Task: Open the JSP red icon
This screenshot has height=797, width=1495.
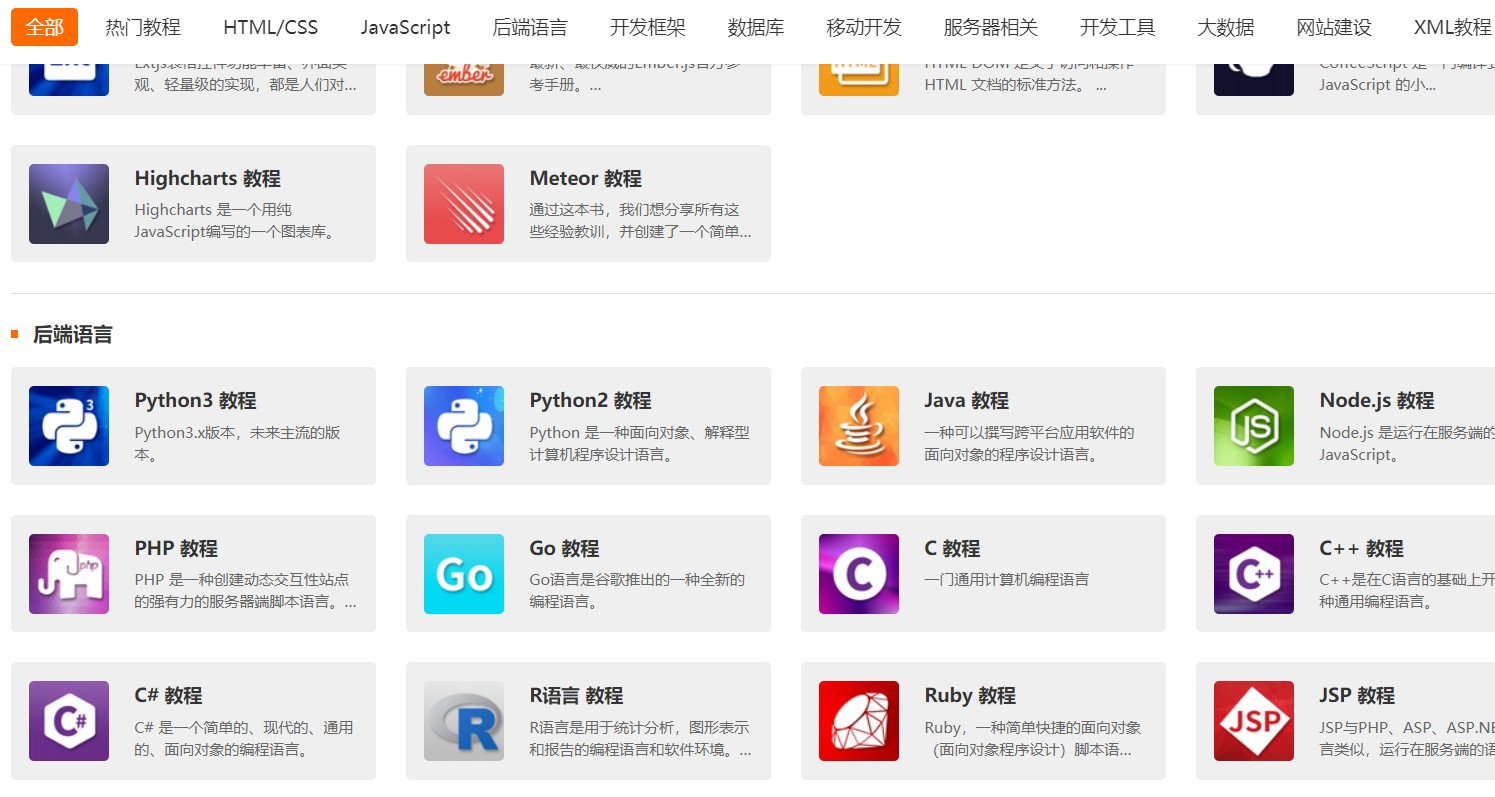Action: tap(1254, 721)
